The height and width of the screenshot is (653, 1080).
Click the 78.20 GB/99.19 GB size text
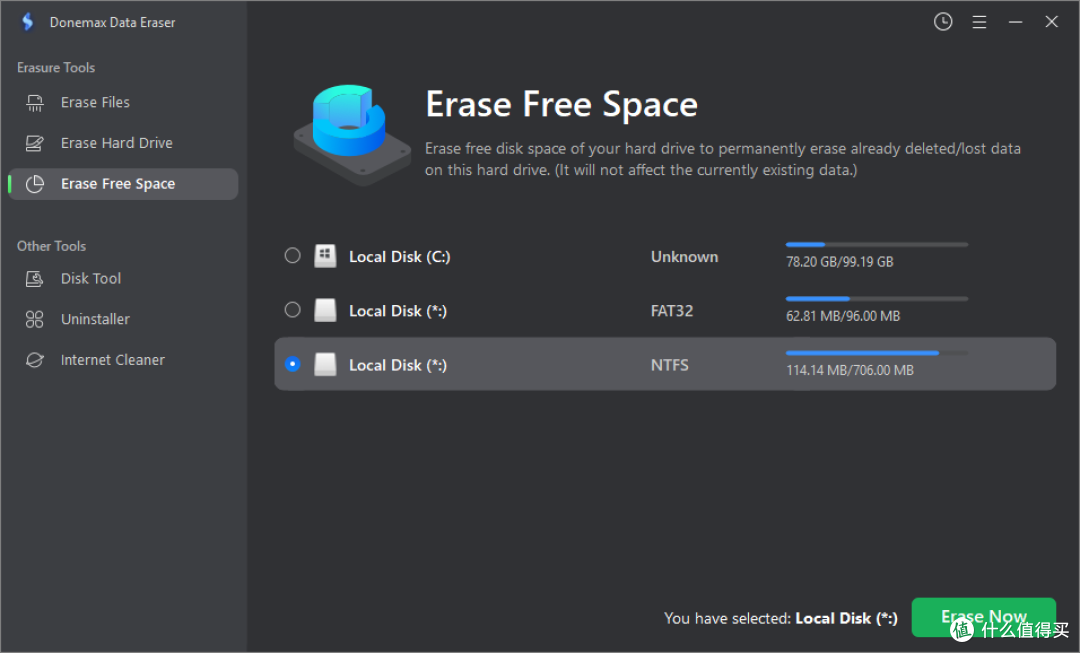pos(840,262)
